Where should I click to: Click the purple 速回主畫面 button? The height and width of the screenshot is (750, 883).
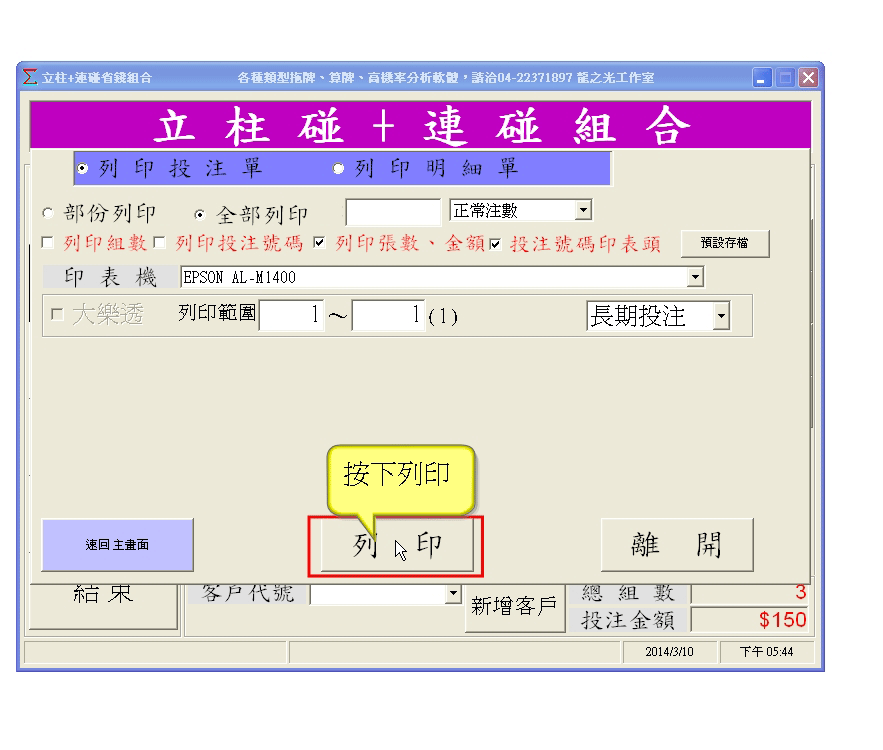[x=117, y=545]
